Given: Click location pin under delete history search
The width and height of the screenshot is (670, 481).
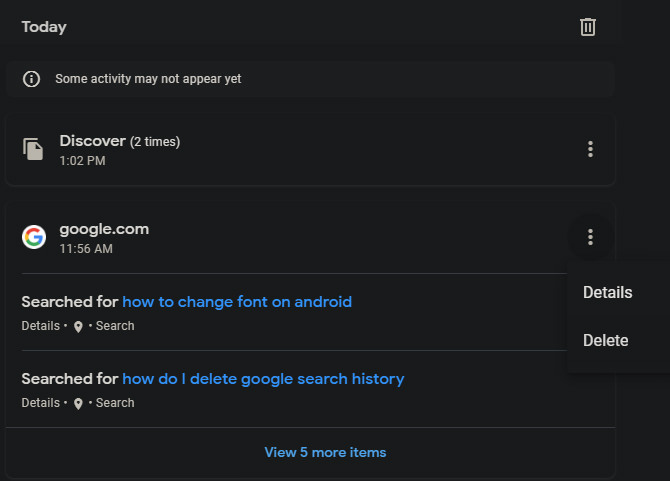Looking at the screenshot, I should point(78,404).
